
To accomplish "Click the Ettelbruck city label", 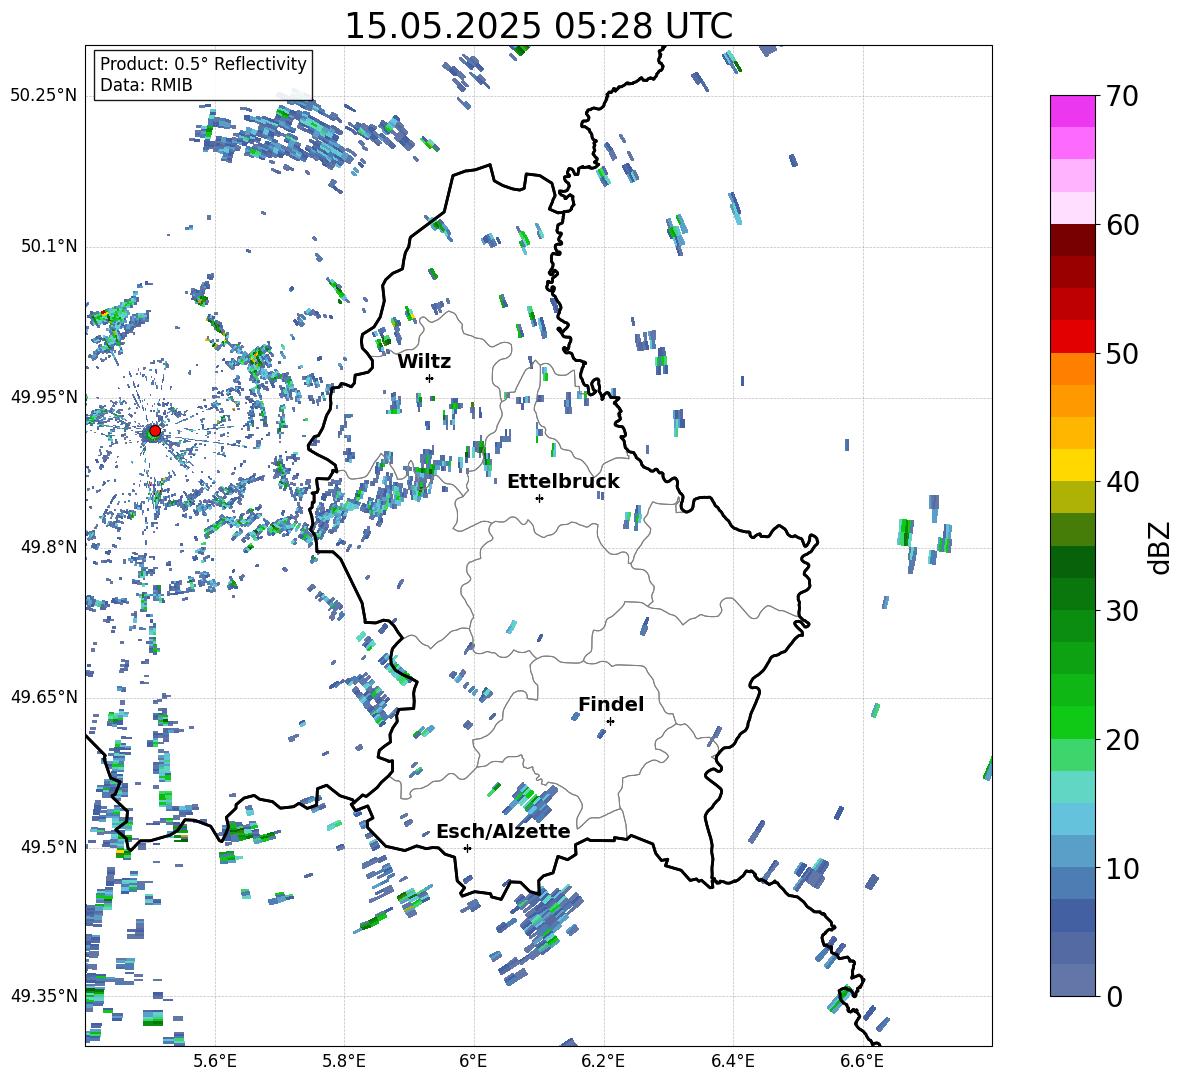I will point(563,482).
